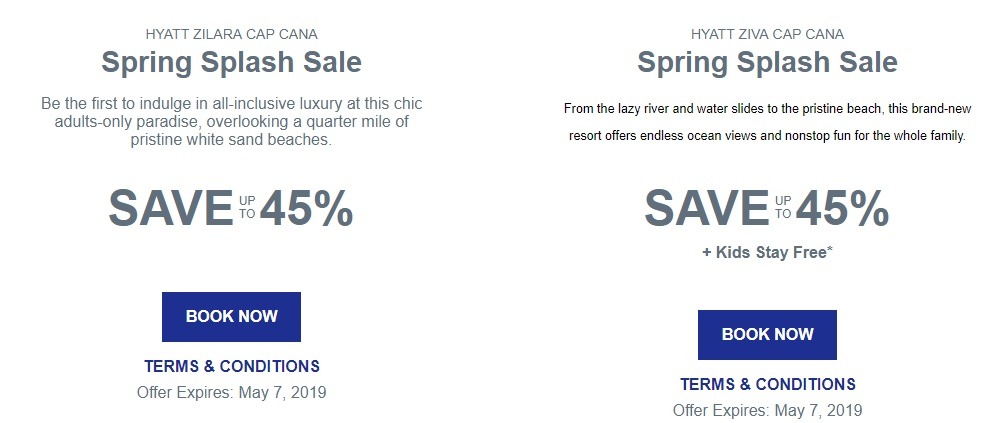
Task: Click the HYATT ZILARA CAP CANA label
Action: [x=231, y=34]
